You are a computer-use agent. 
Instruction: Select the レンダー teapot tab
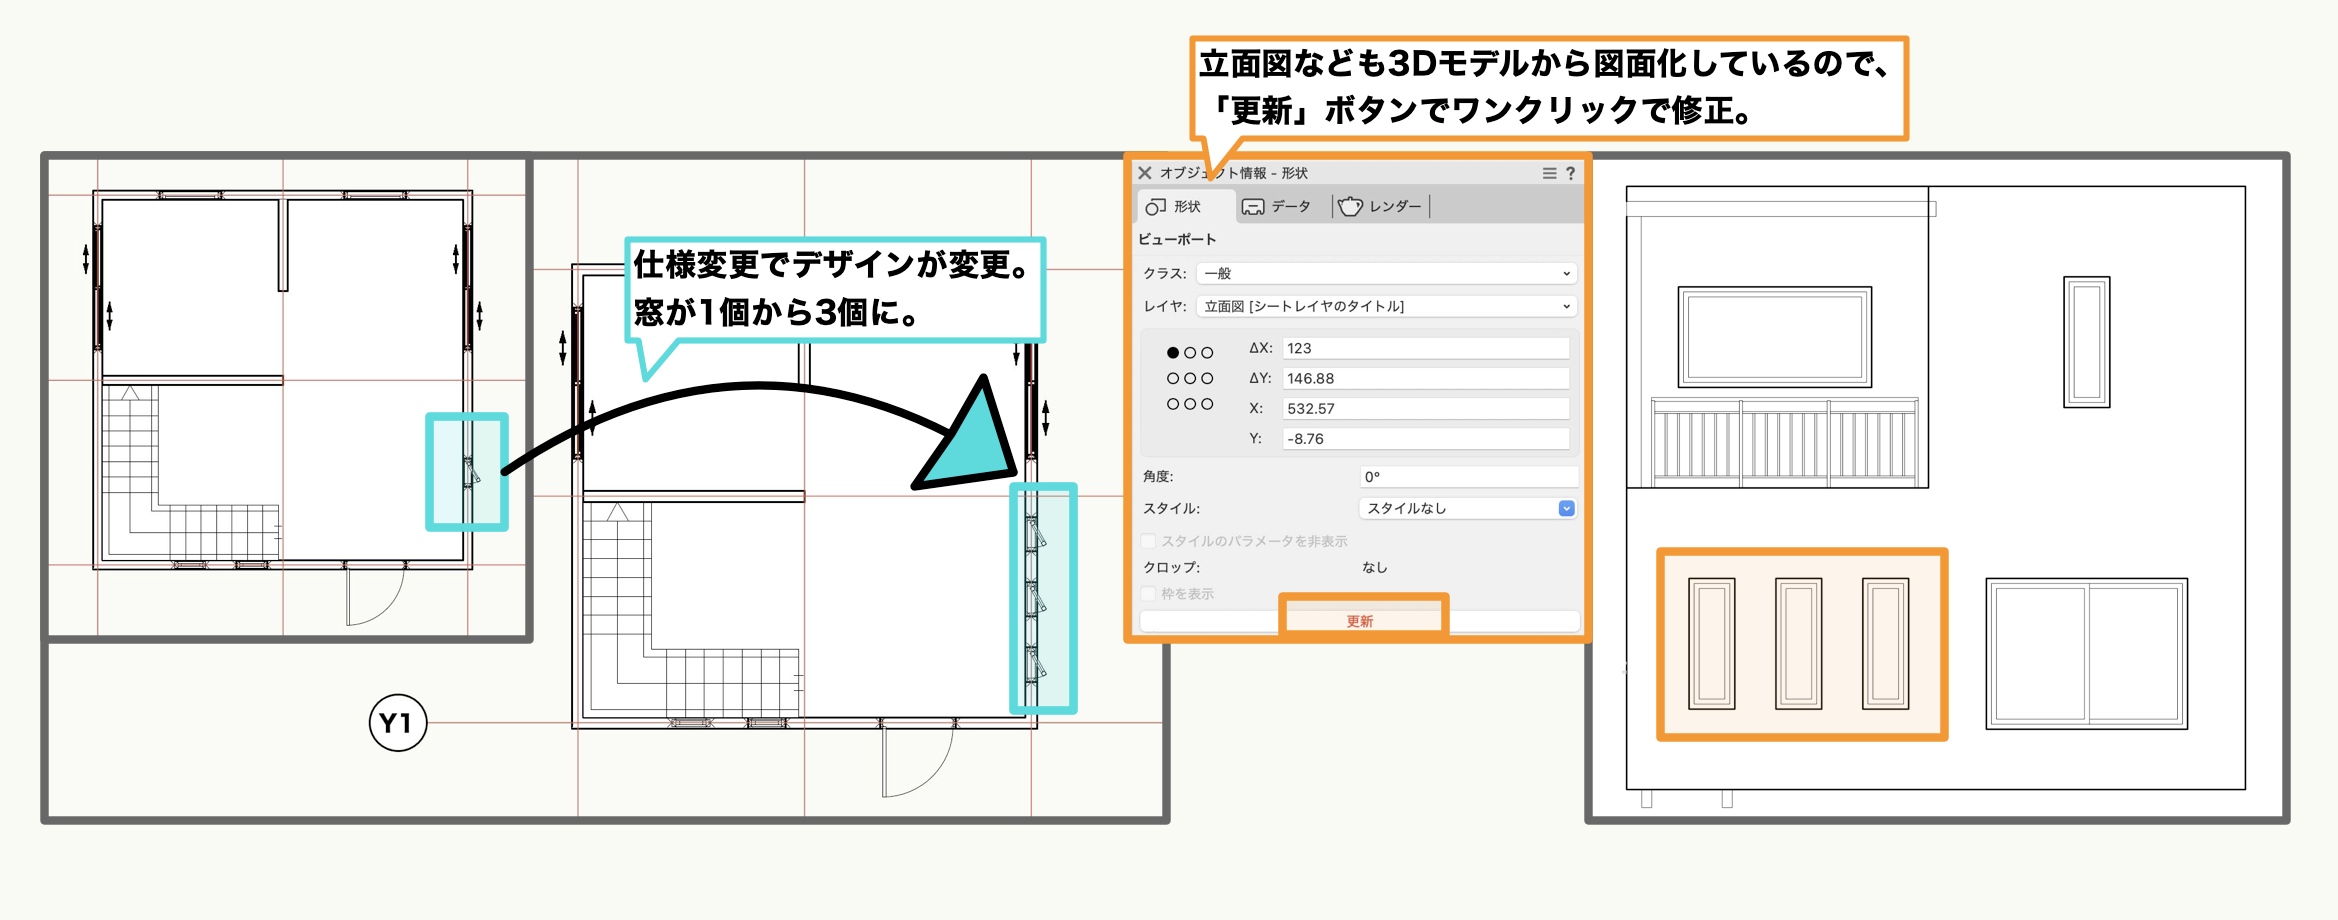(x=1380, y=206)
